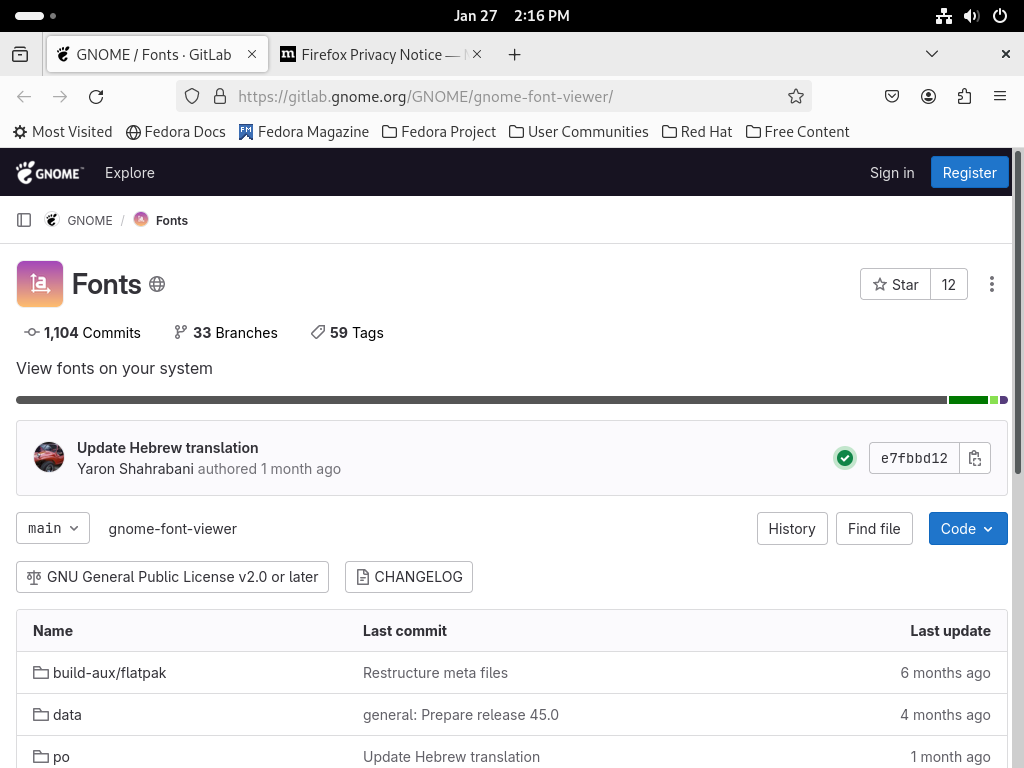Copy the commit SHA to clipboard
The height and width of the screenshot is (768, 1024).
(975, 458)
